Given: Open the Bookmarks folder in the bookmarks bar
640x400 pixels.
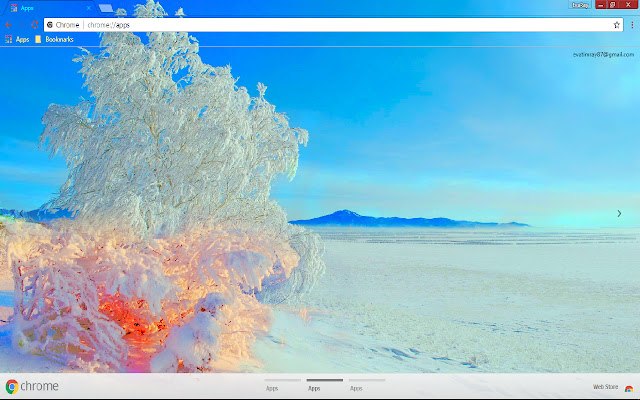Looking at the screenshot, I should click(x=54, y=39).
